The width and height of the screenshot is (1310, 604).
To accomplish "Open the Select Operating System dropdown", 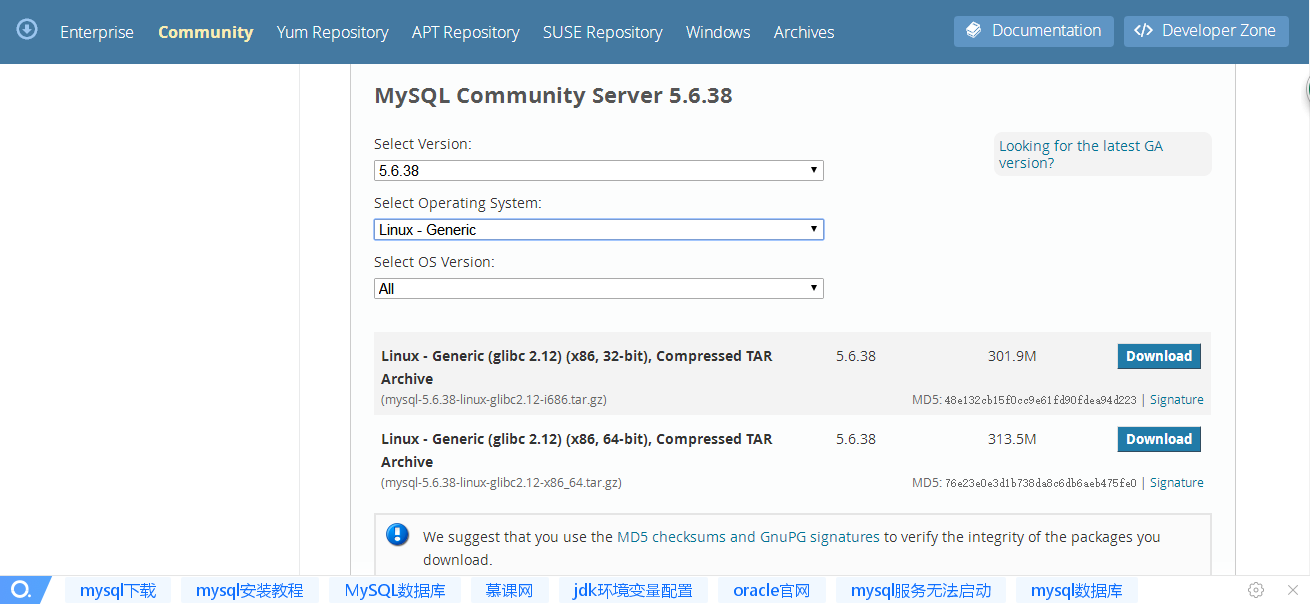I will coord(598,230).
